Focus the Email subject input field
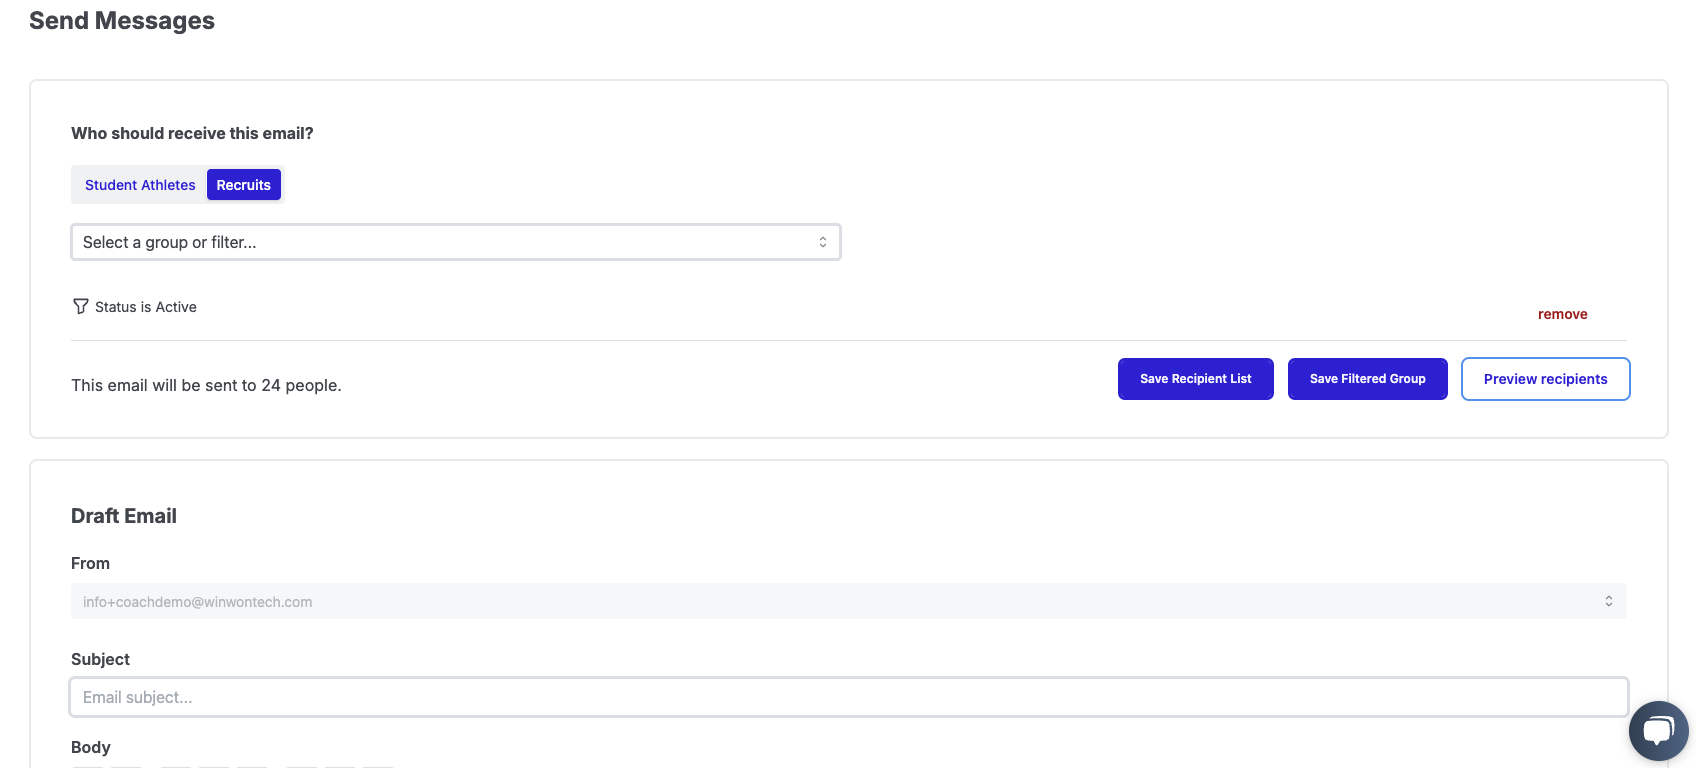1696x768 pixels. coord(848,697)
